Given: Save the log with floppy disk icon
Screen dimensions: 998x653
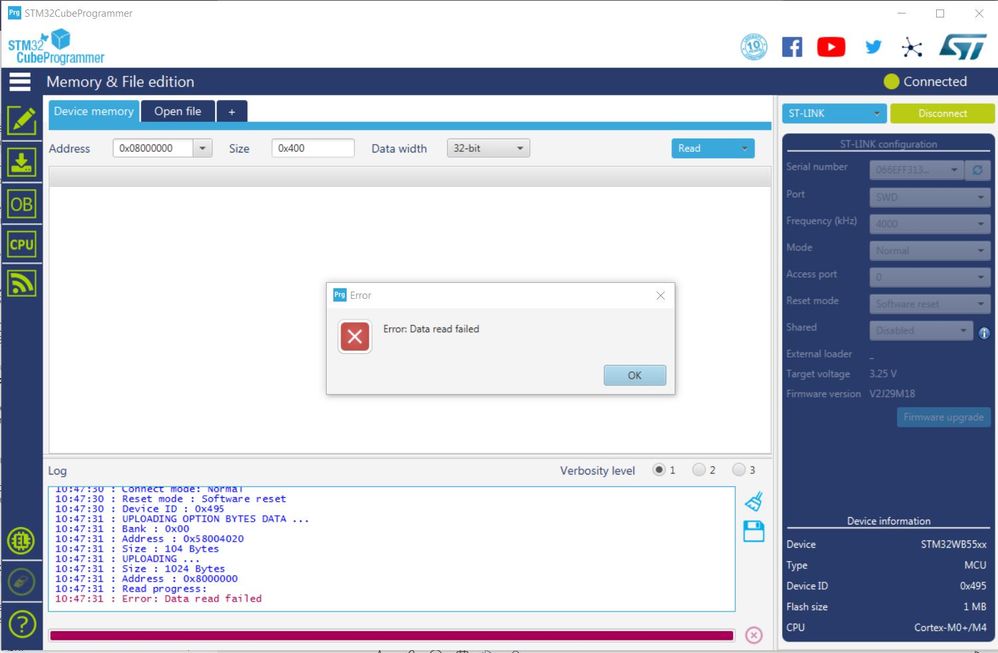Looking at the screenshot, I should point(754,531).
